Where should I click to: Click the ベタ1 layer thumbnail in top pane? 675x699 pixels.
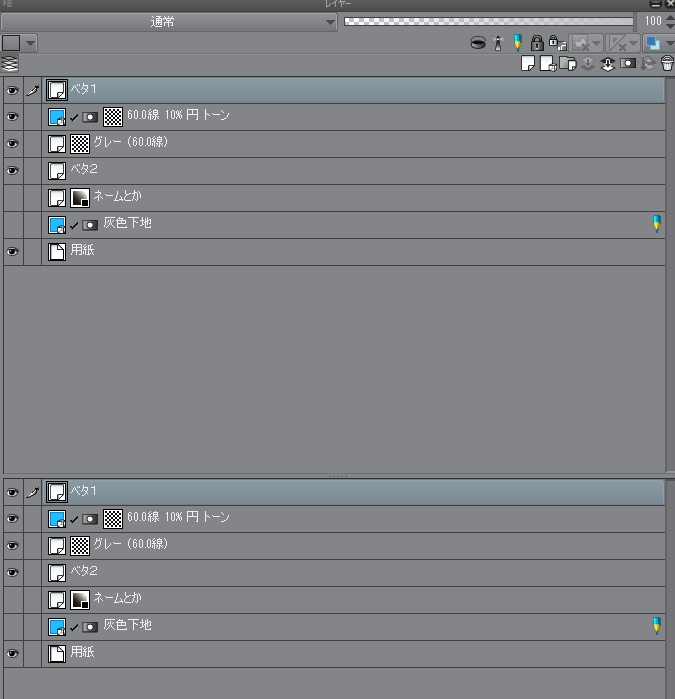pos(57,90)
